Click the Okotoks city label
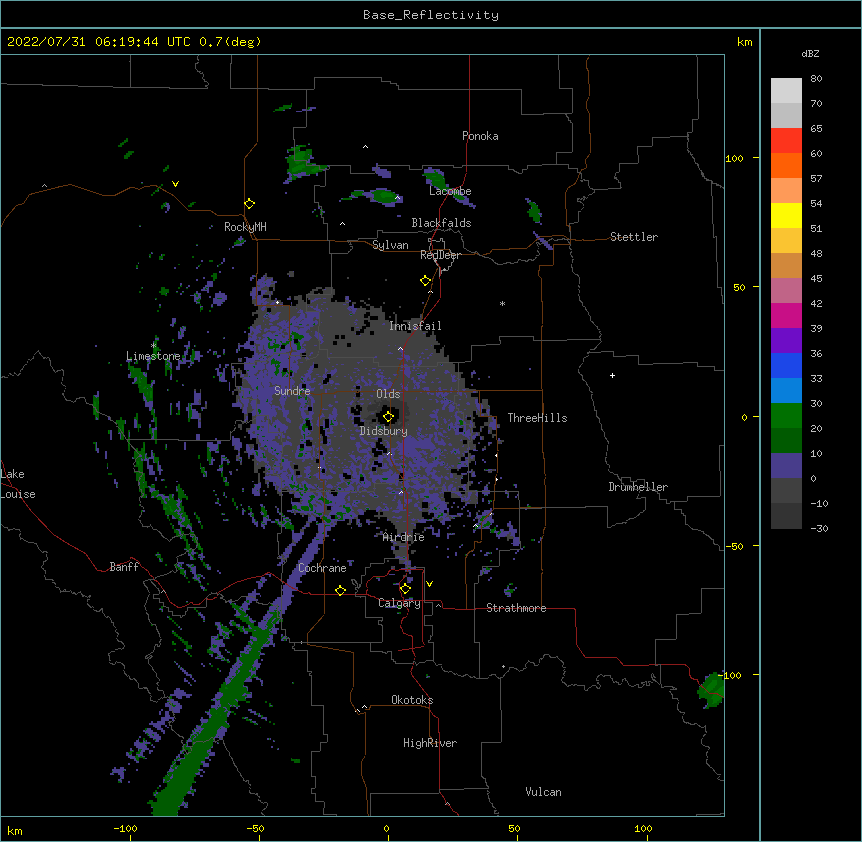This screenshot has width=862, height=842. tap(412, 700)
